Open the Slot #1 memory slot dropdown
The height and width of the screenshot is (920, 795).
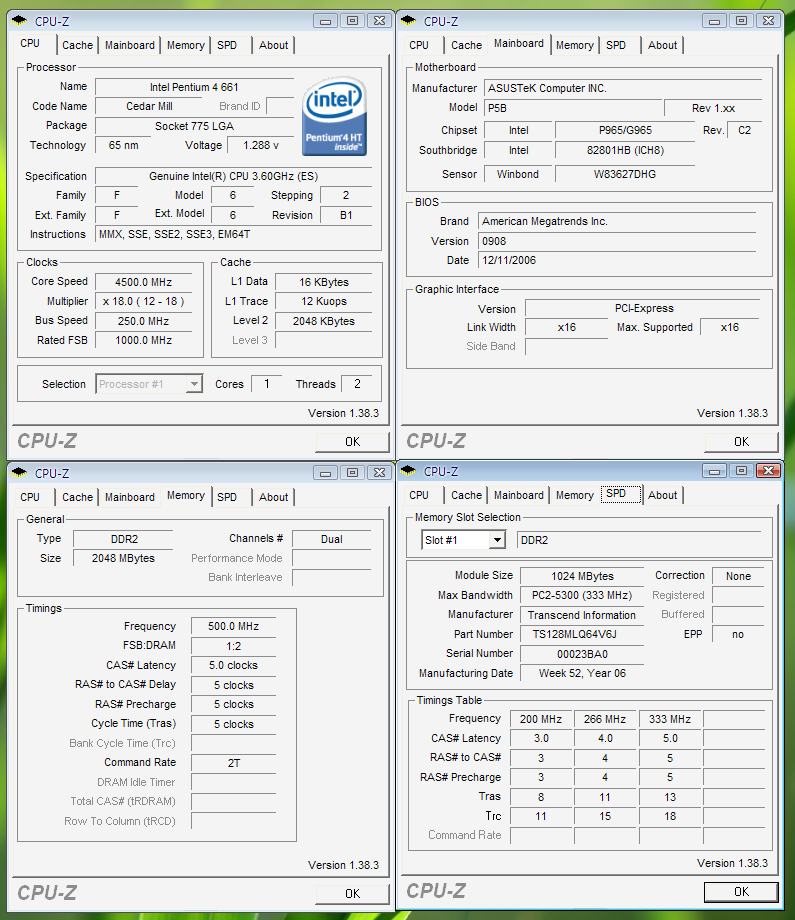pos(497,540)
